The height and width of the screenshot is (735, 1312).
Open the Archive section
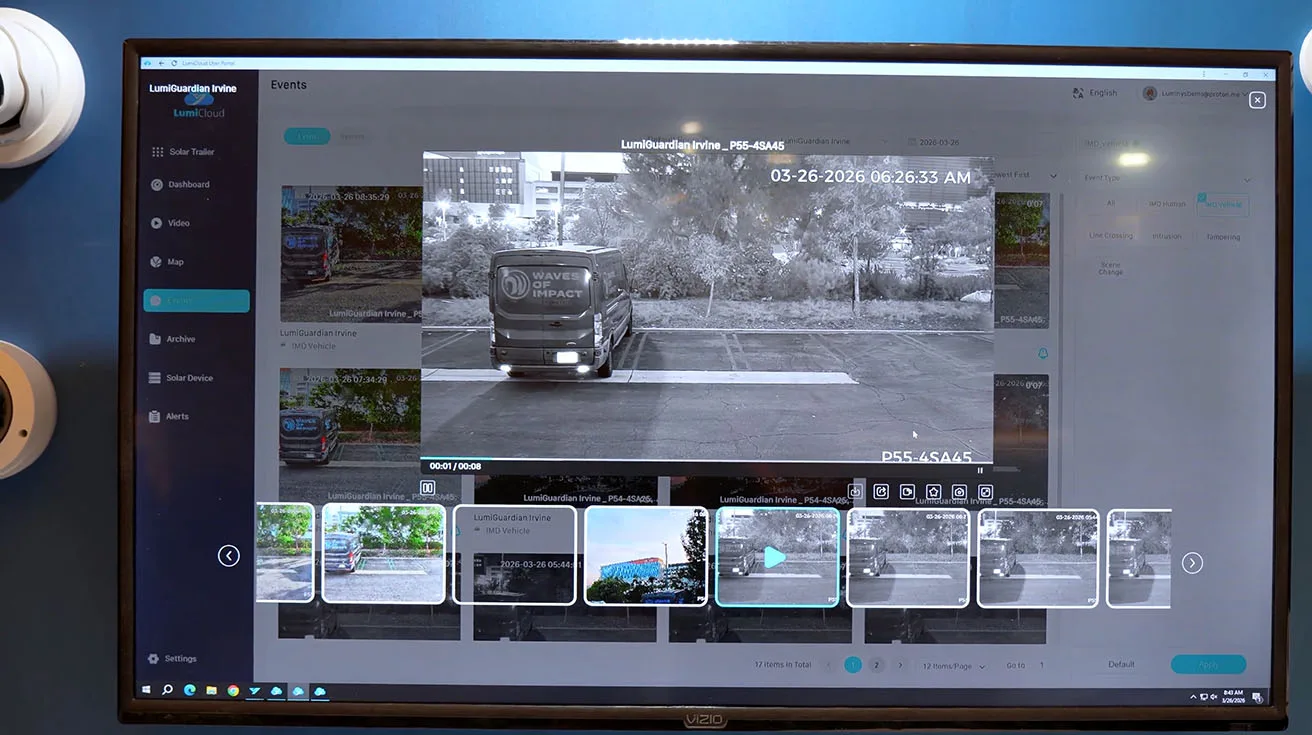[x=180, y=339]
